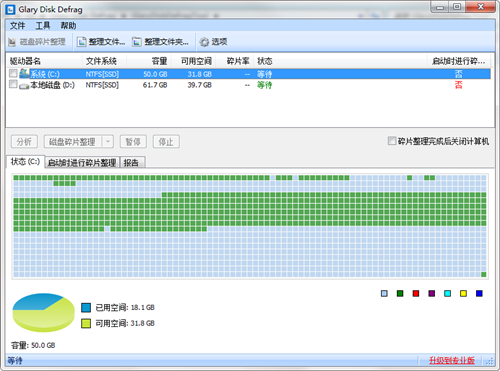
Task: Click the 31.8 GB cell in C: row
Action: pos(200,74)
